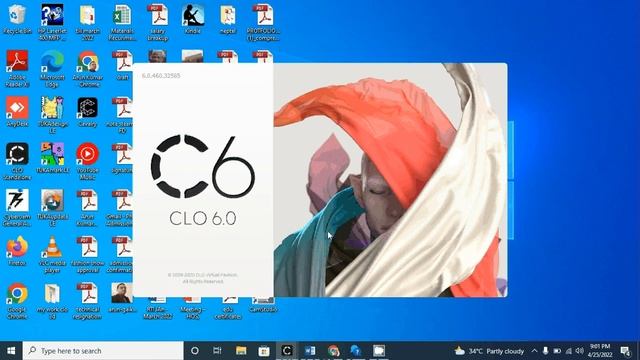The height and width of the screenshot is (360, 640).
Task: Select the till march 2022 folder
Action: point(87,22)
